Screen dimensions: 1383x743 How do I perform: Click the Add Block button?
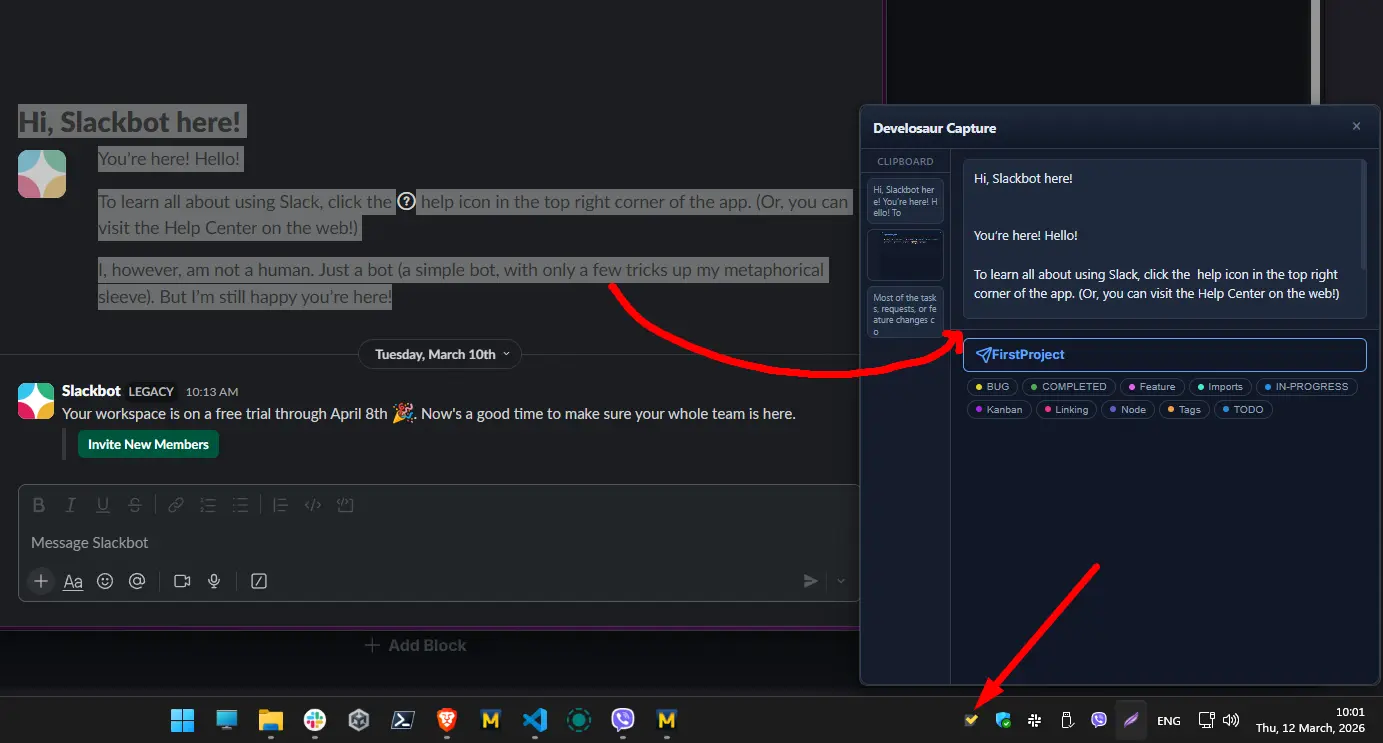pos(415,645)
